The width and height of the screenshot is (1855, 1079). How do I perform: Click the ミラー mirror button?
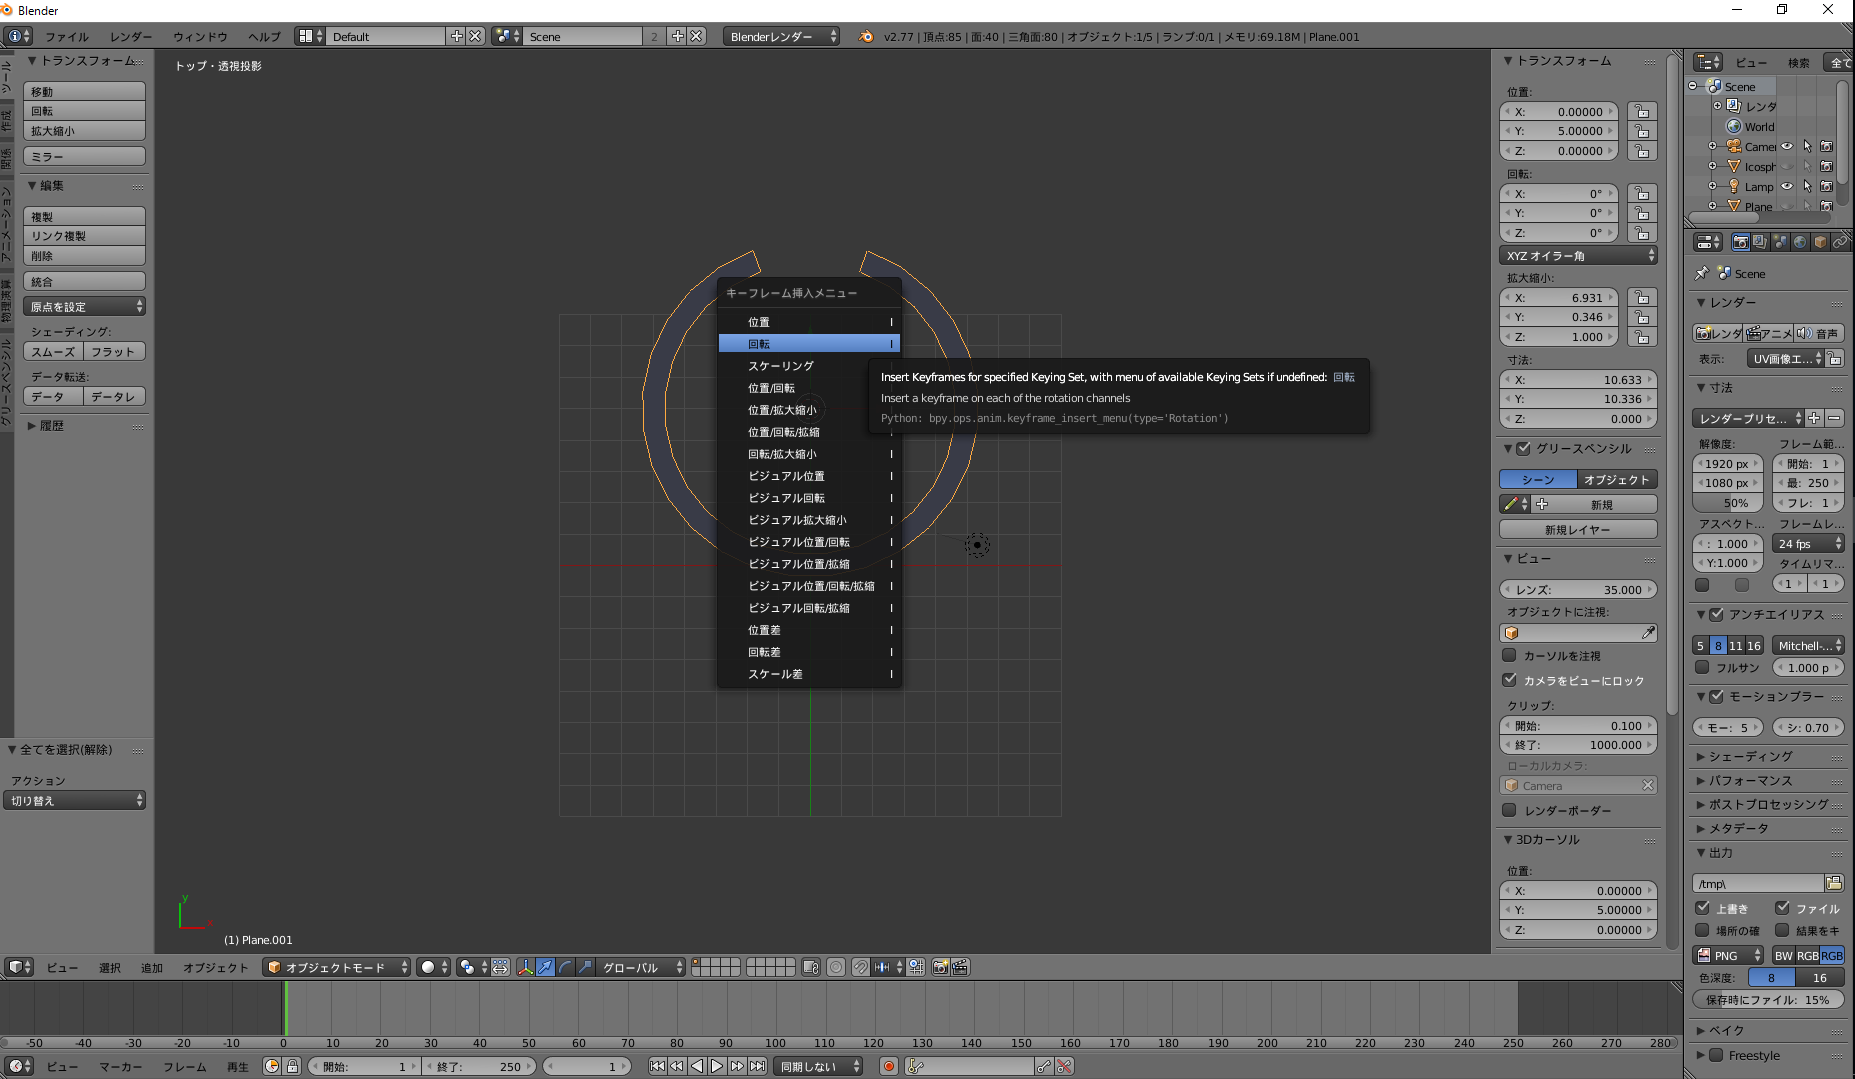click(84, 157)
